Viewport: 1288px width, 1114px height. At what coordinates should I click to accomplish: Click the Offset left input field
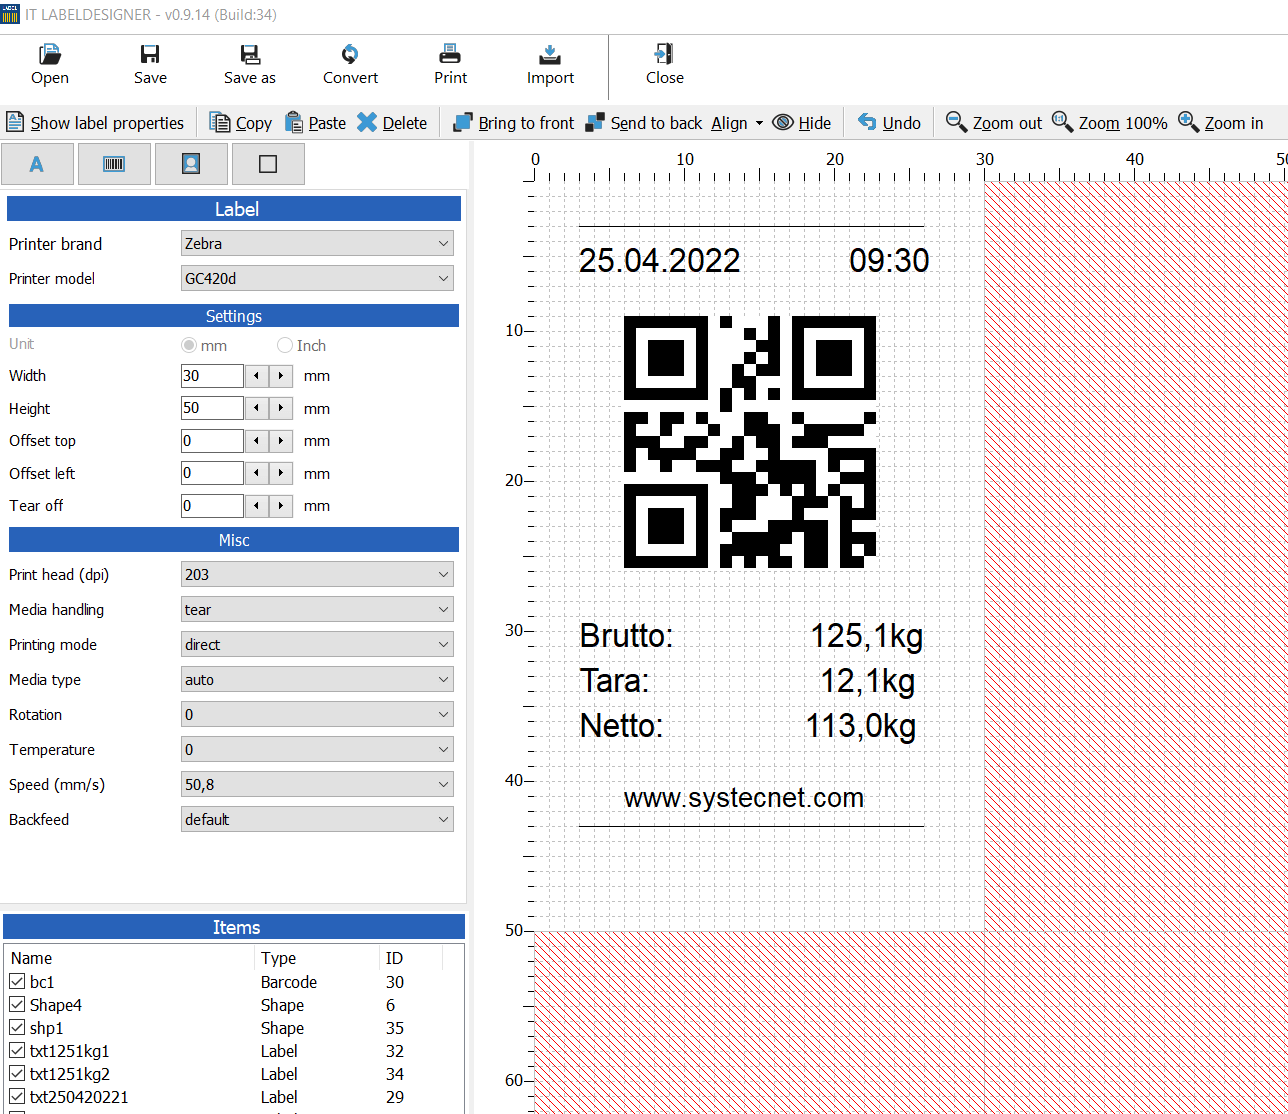point(212,473)
